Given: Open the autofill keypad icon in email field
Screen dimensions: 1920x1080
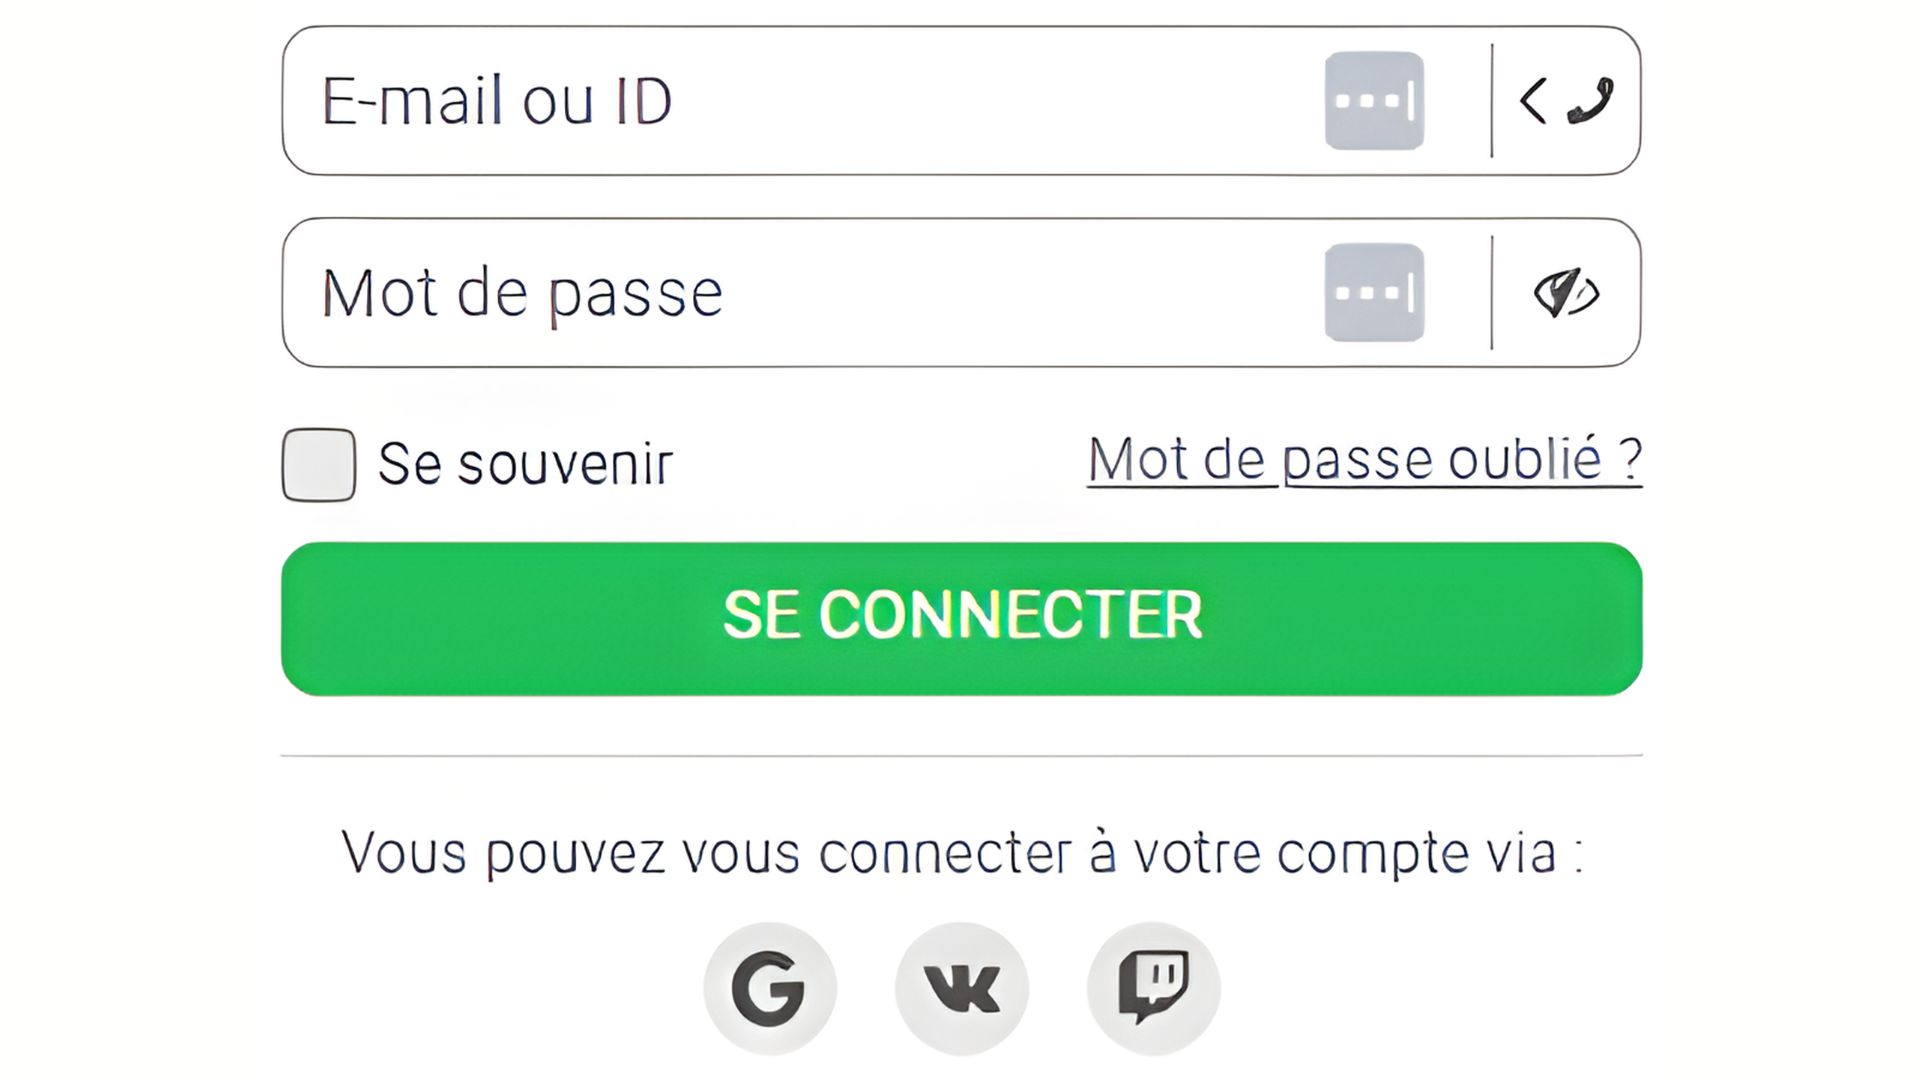Looking at the screenshot, I should tap(1375, 100).
